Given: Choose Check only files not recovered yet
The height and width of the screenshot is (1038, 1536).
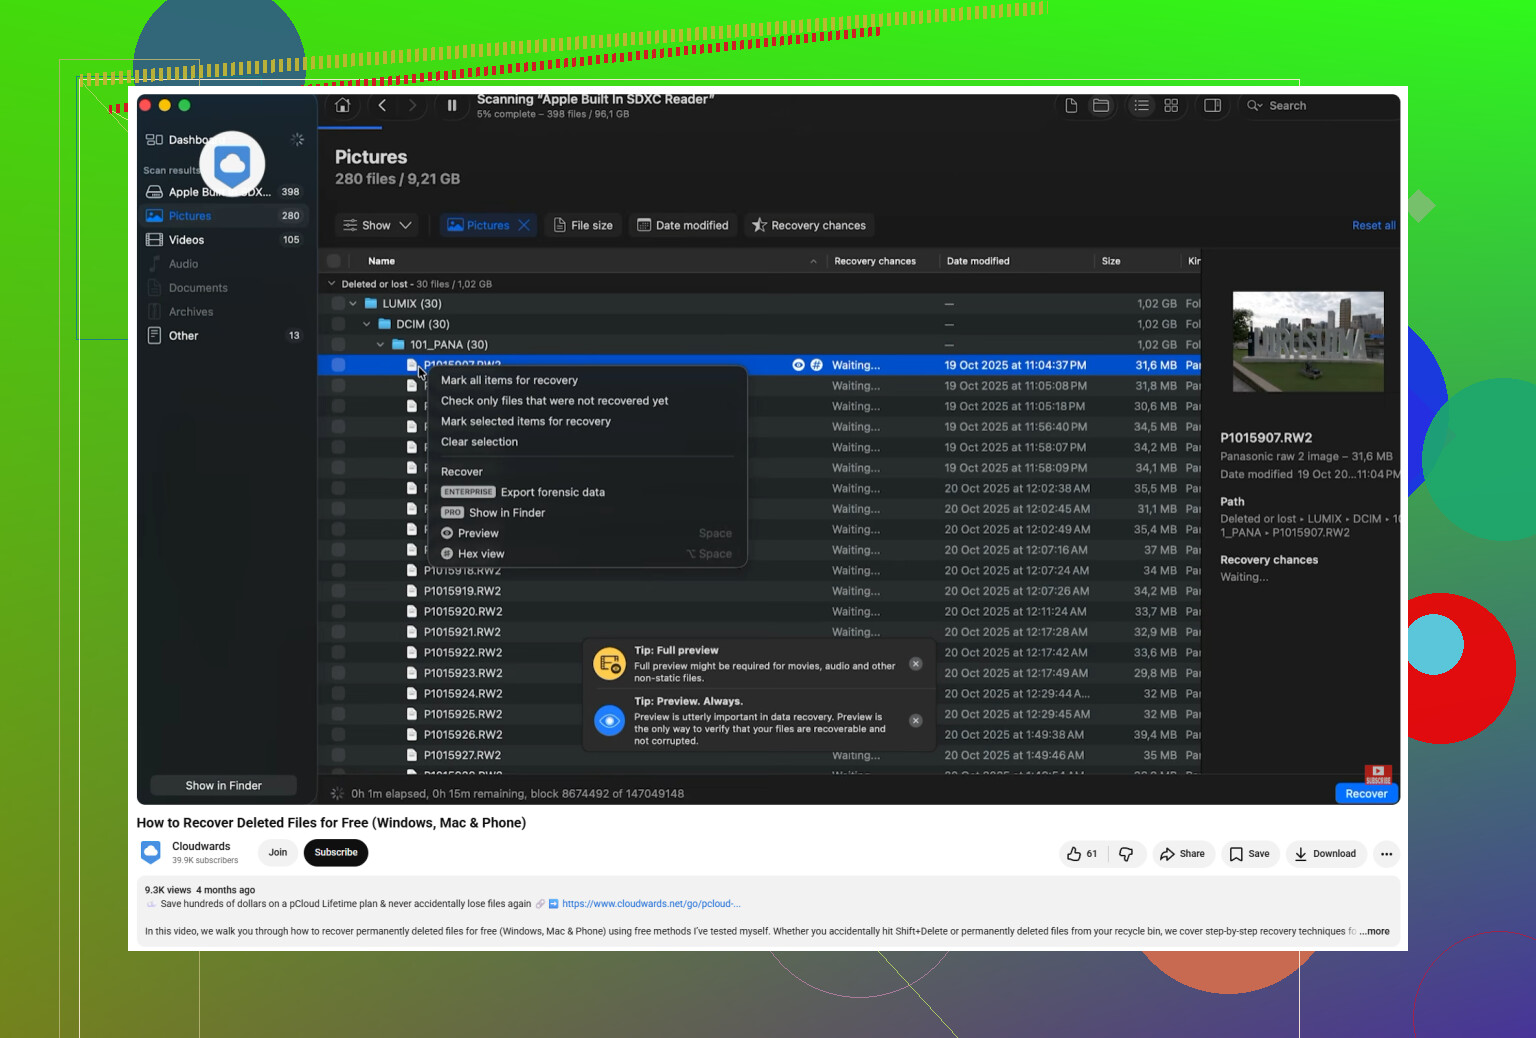Looking at the screenshot, I should click(x=588, y=400).
